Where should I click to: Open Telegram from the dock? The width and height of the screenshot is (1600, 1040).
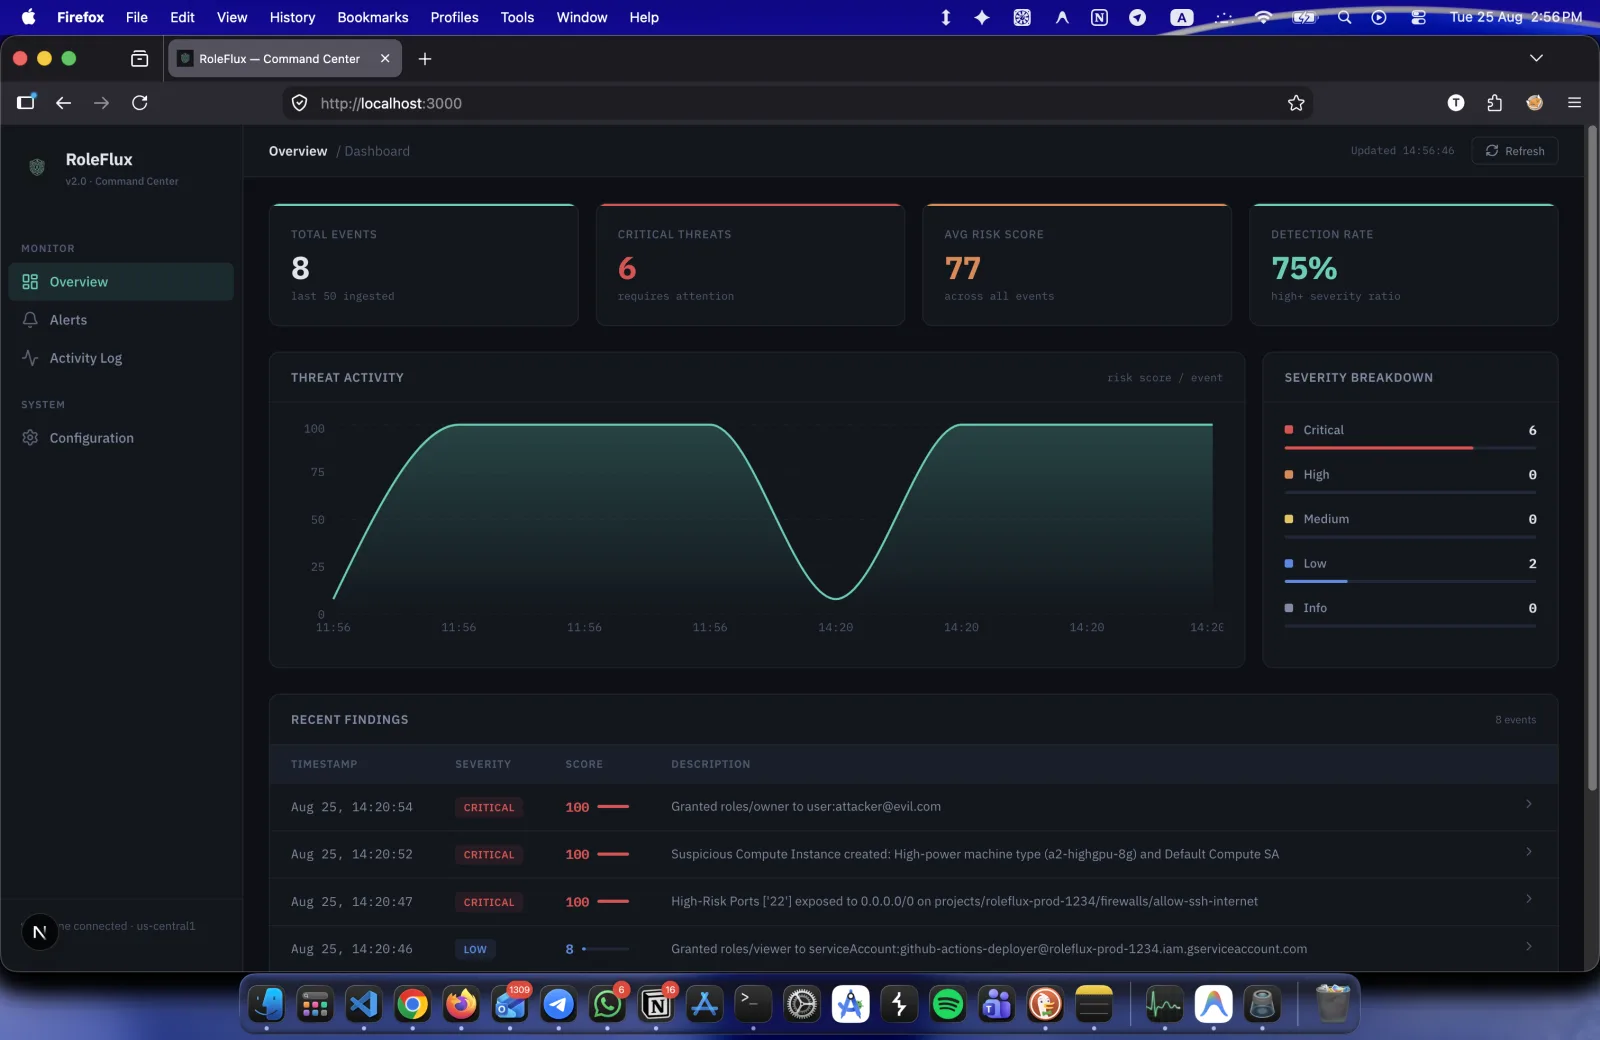click(559, 1004)
